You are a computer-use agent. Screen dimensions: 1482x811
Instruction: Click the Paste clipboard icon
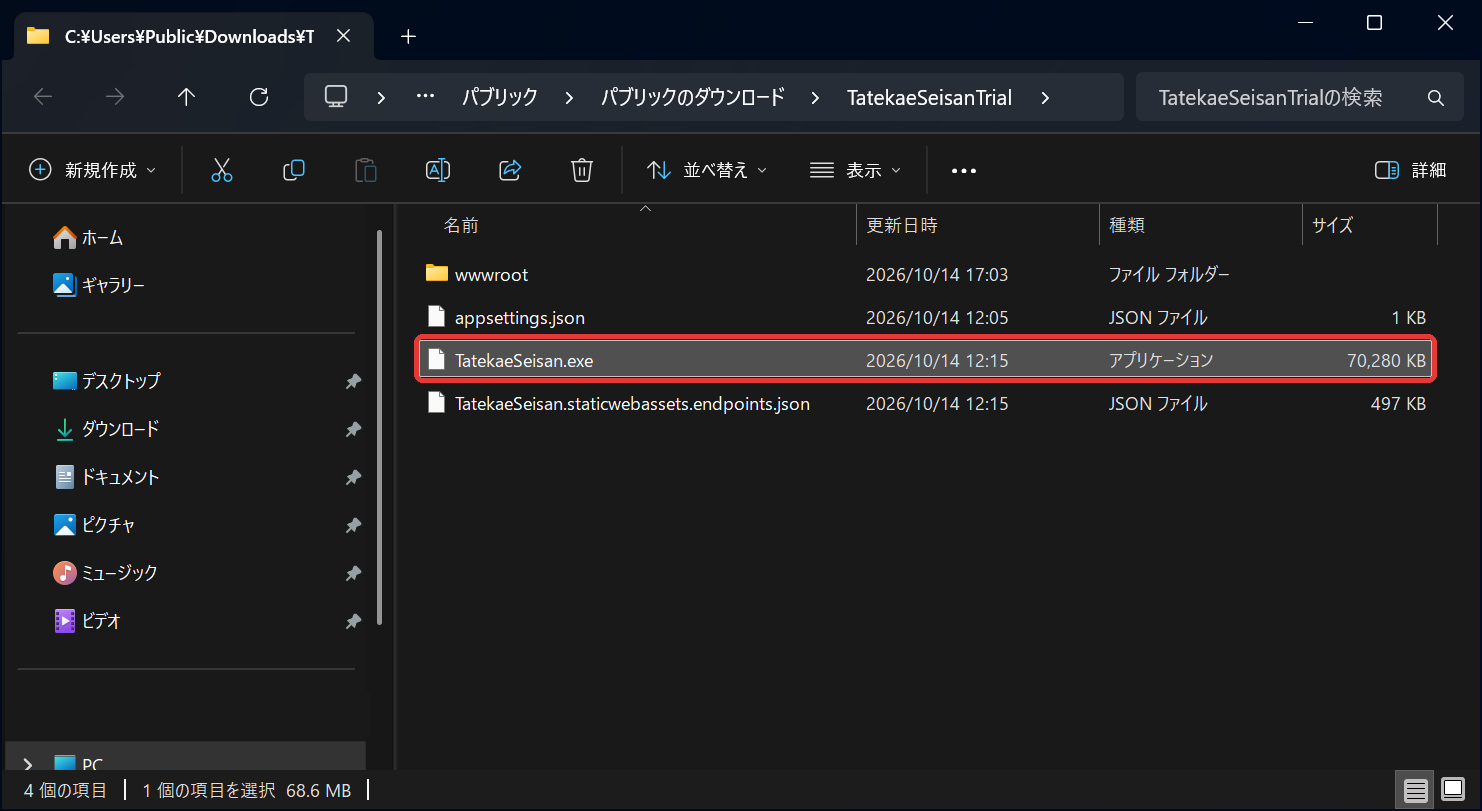366,170
